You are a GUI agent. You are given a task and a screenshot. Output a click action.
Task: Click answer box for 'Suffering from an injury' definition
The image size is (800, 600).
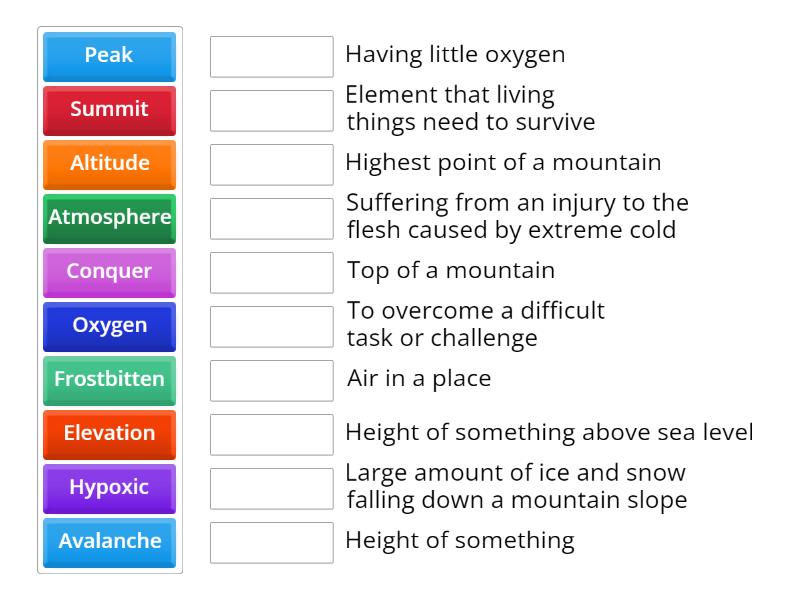coord(272,219)
